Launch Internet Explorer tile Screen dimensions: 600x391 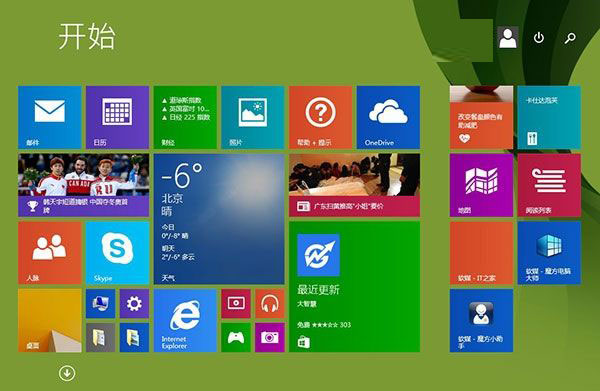click(185, 321)
